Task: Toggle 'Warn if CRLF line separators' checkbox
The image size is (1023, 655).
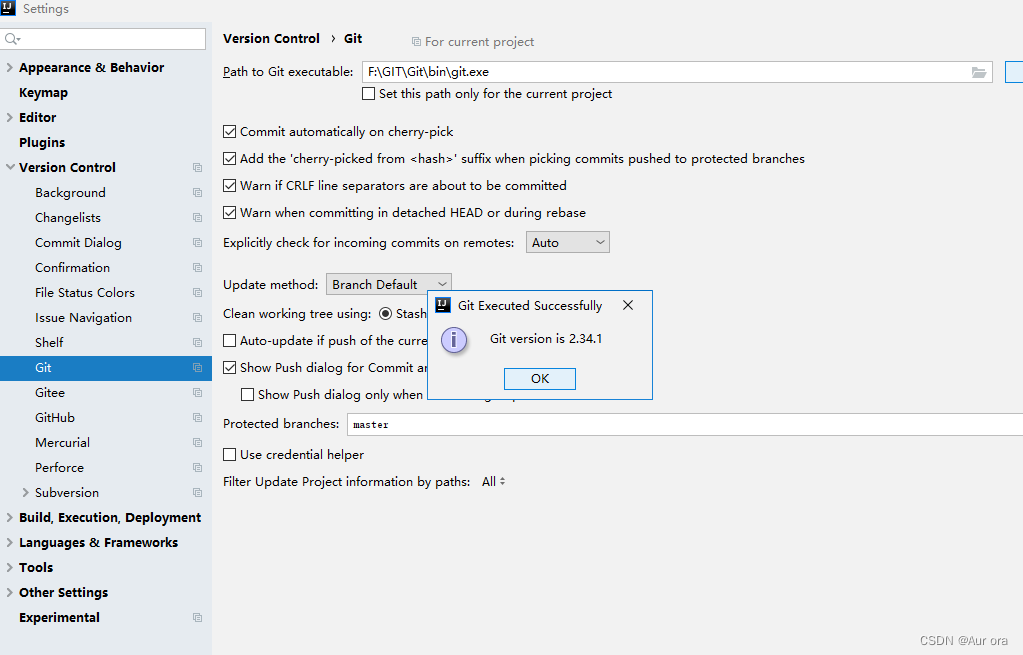Action: (x=230, y=186)
